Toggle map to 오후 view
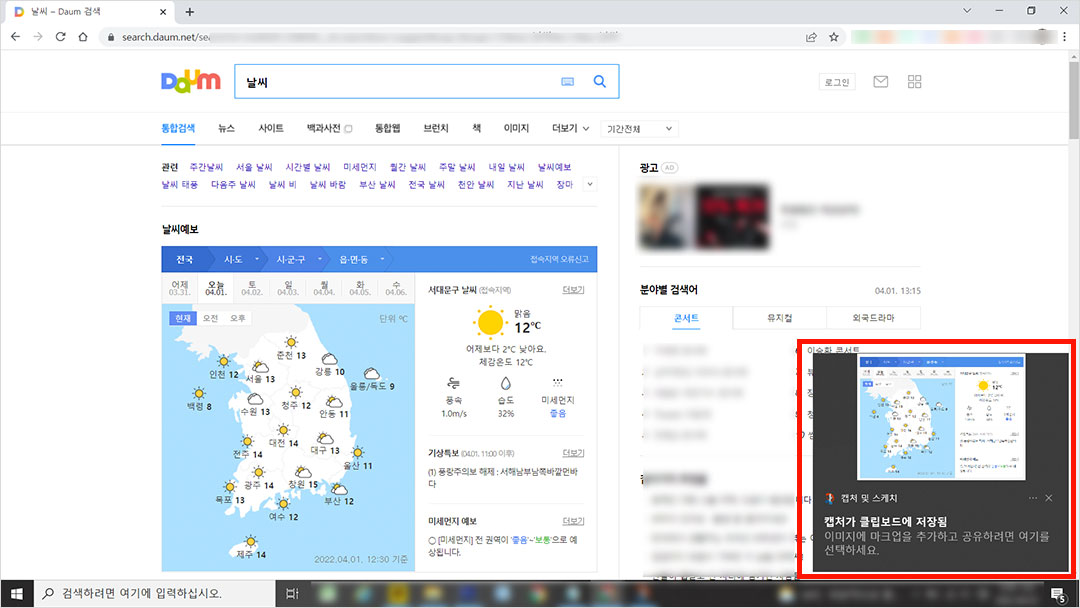 (x=238, y=318)
